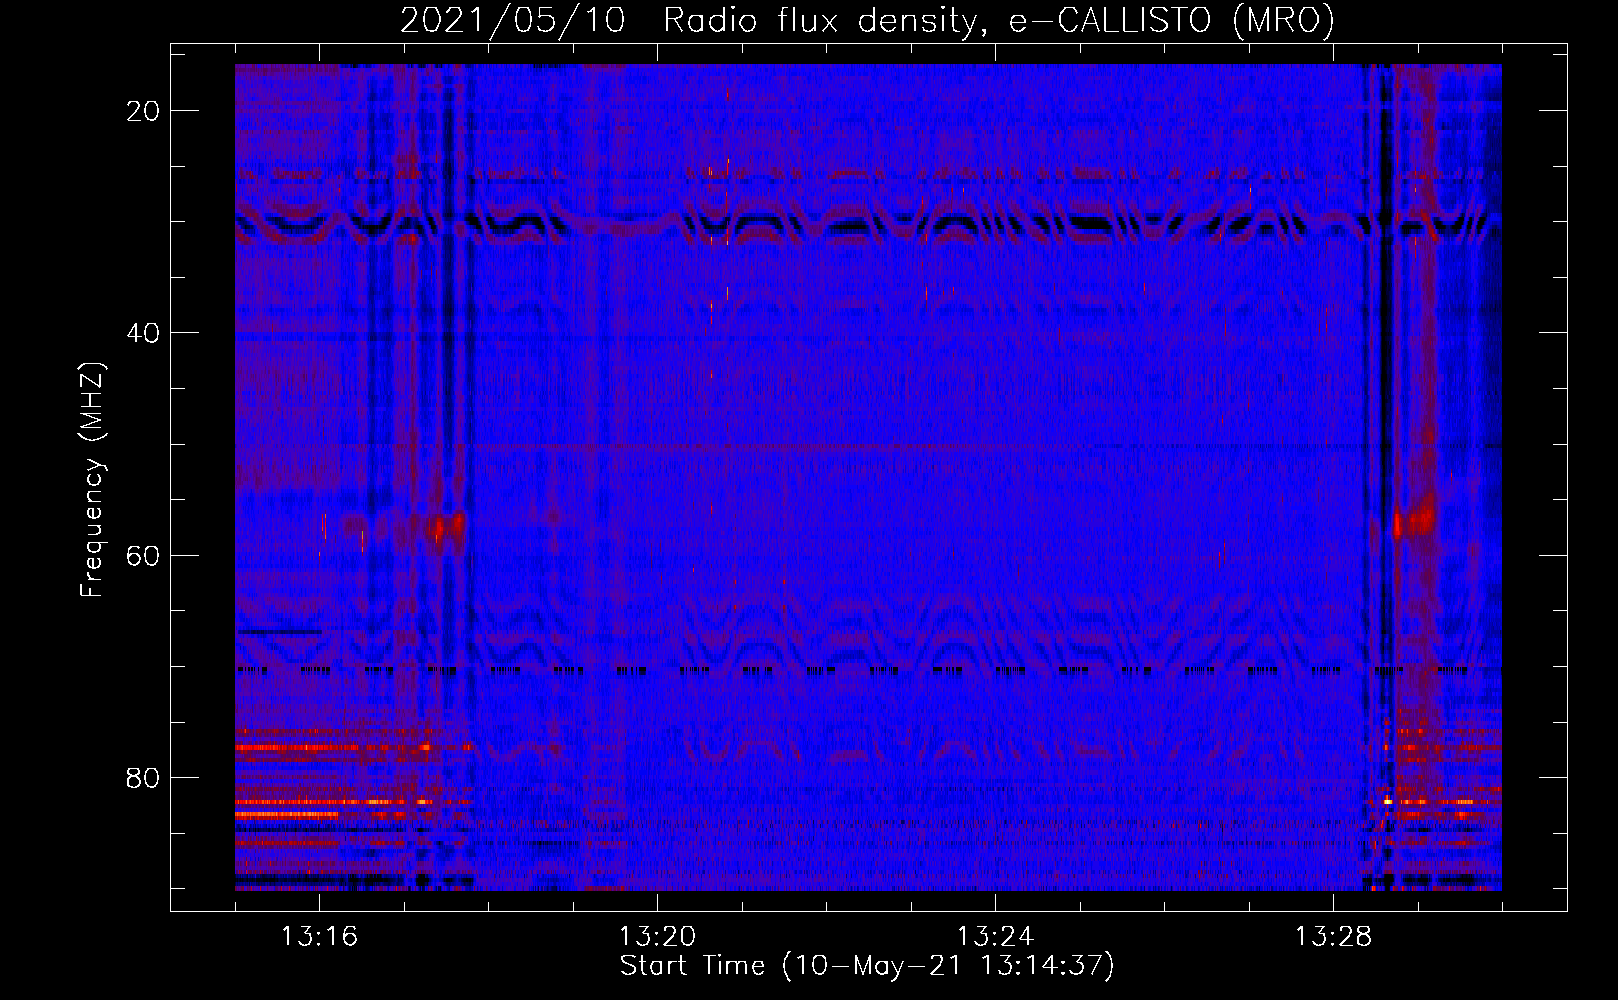The width and height of the screenshot is (1618, 1000).
Task: Click the '20' frequency tick label
Action: click(x=143, y=111)
